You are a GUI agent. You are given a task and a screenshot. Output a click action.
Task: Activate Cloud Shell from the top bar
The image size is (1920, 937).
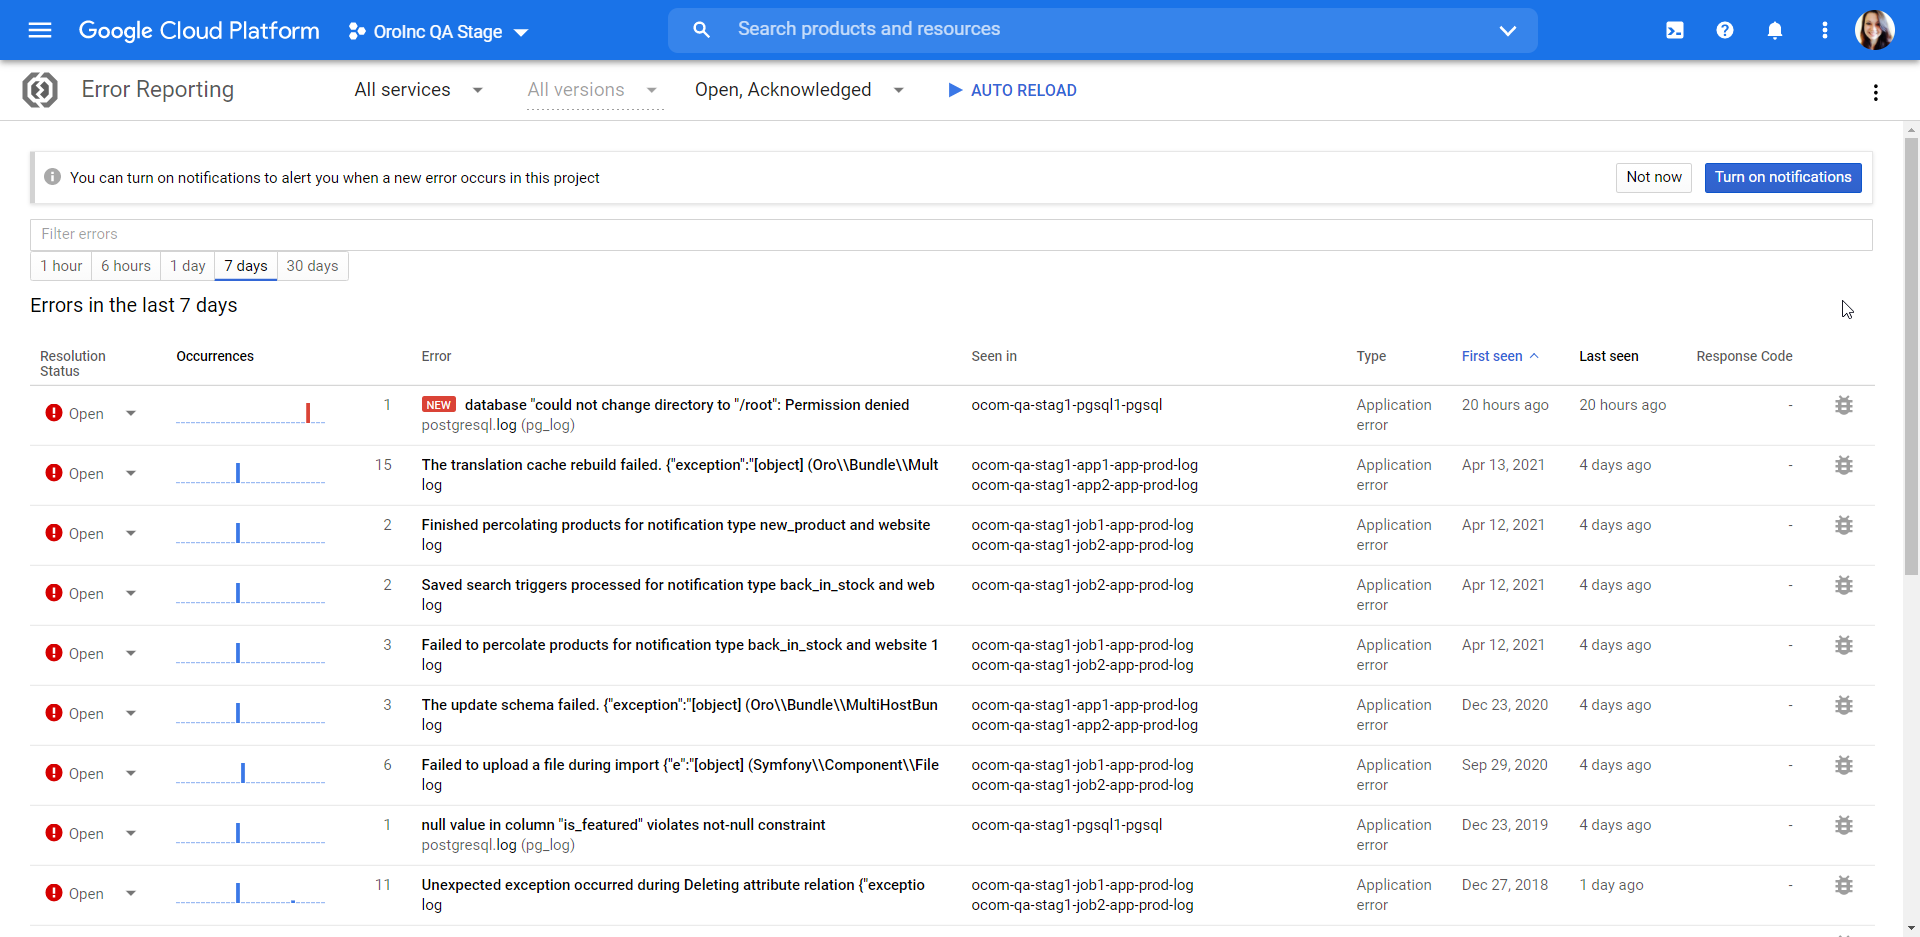click(x=1674, y=30)
